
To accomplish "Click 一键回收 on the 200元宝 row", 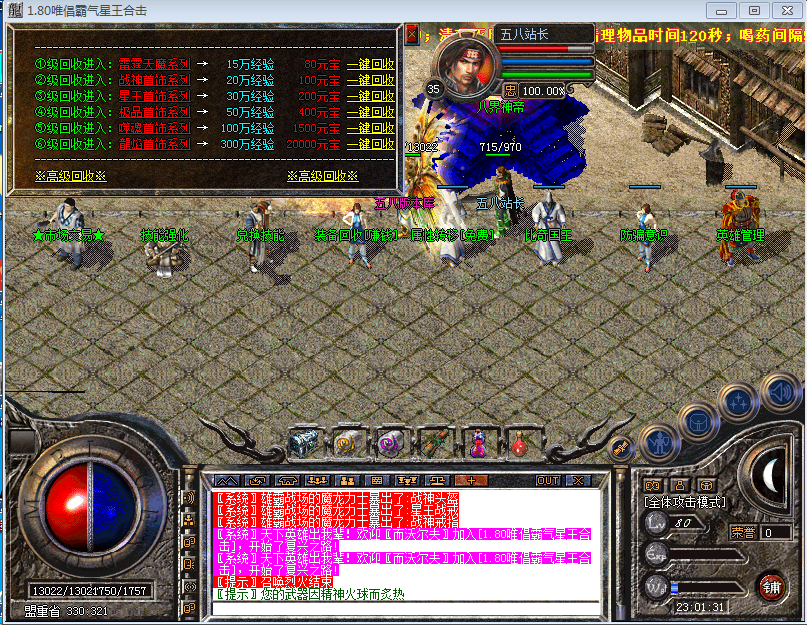I will 371,96.
